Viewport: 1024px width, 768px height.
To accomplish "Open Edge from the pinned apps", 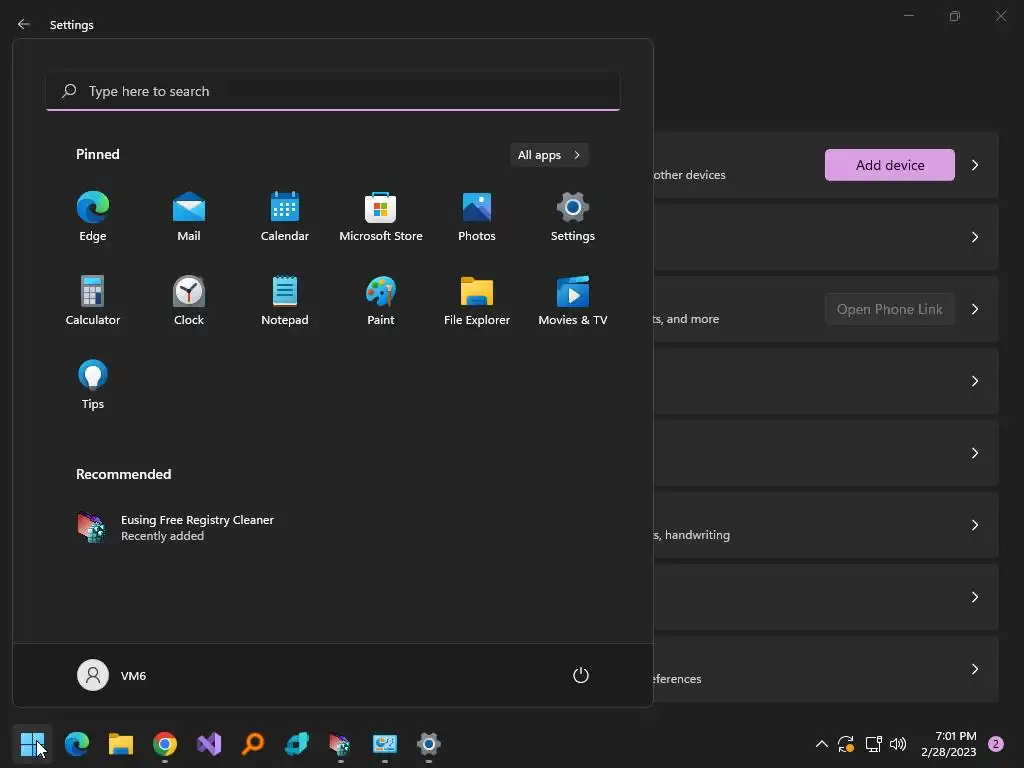I will 93,217.
